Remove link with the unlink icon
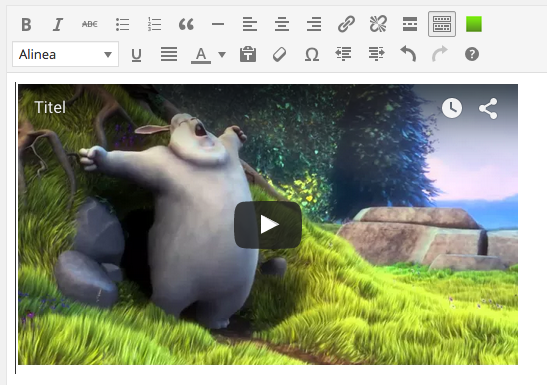 pos(378,24)
